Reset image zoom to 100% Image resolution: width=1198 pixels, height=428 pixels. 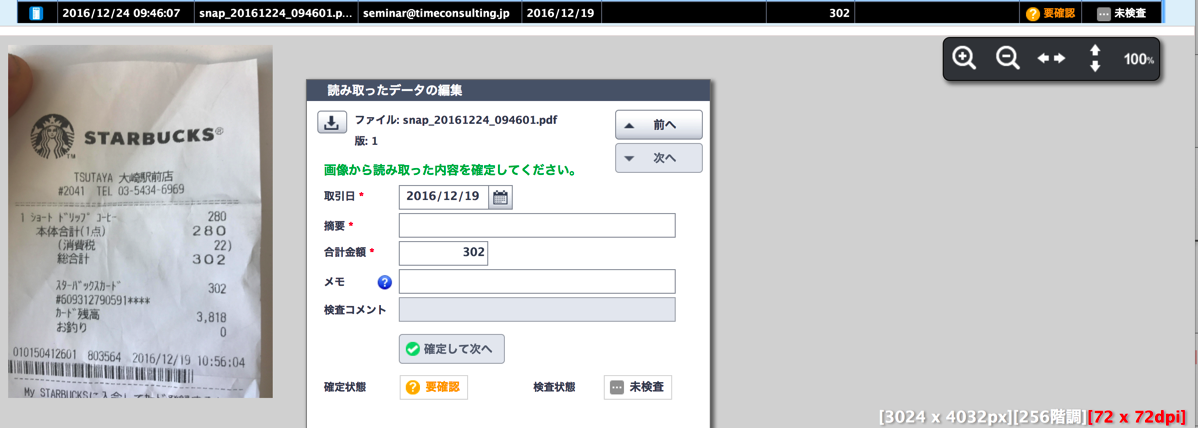(1138, 59)
